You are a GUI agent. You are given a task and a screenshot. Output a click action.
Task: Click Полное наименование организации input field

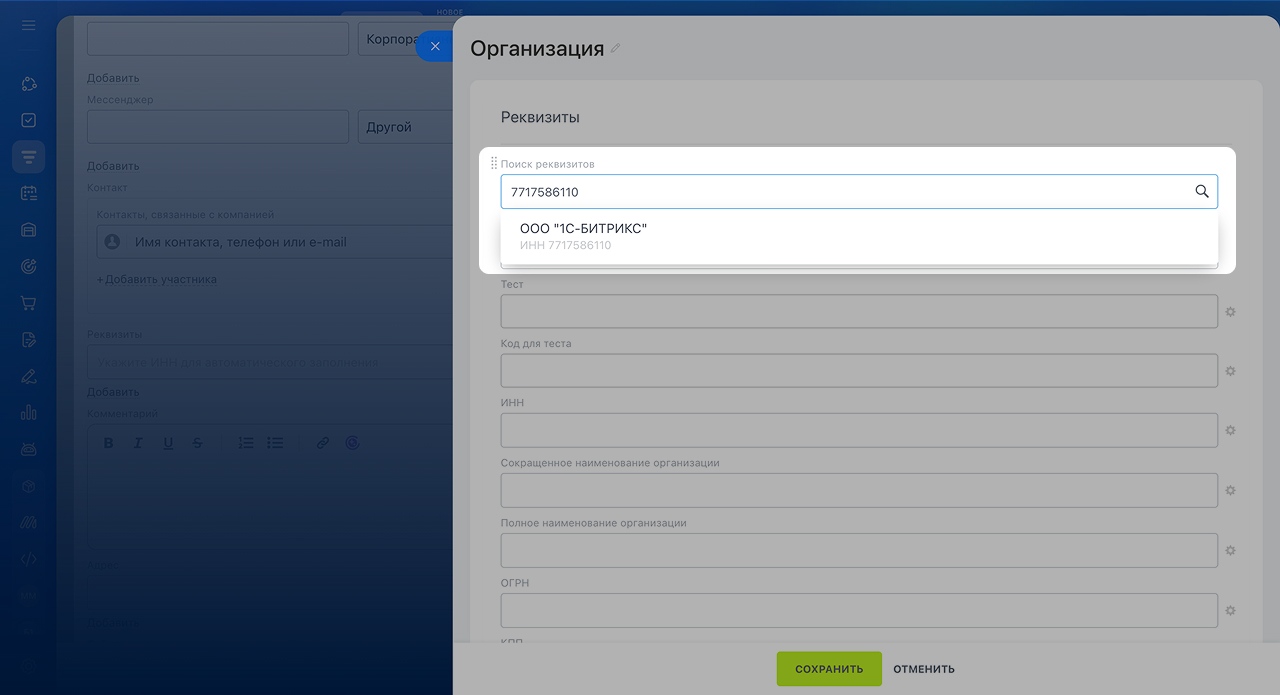coord(859,550)
